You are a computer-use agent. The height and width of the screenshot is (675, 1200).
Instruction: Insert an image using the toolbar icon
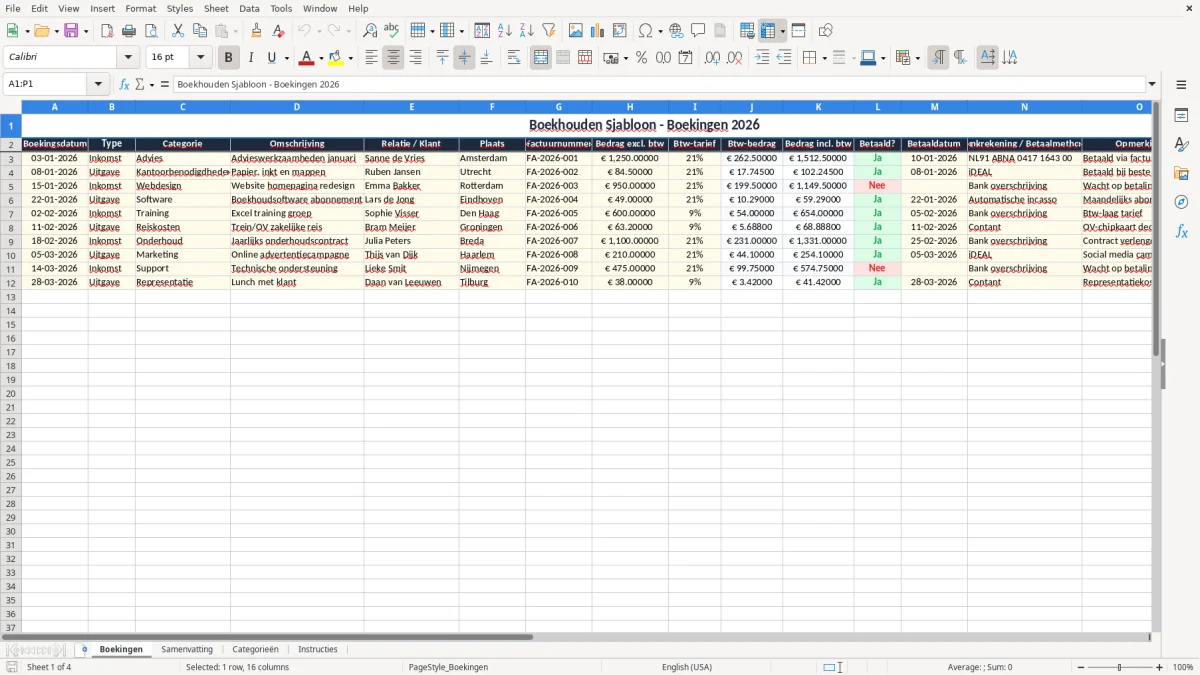tap(576, 31)
